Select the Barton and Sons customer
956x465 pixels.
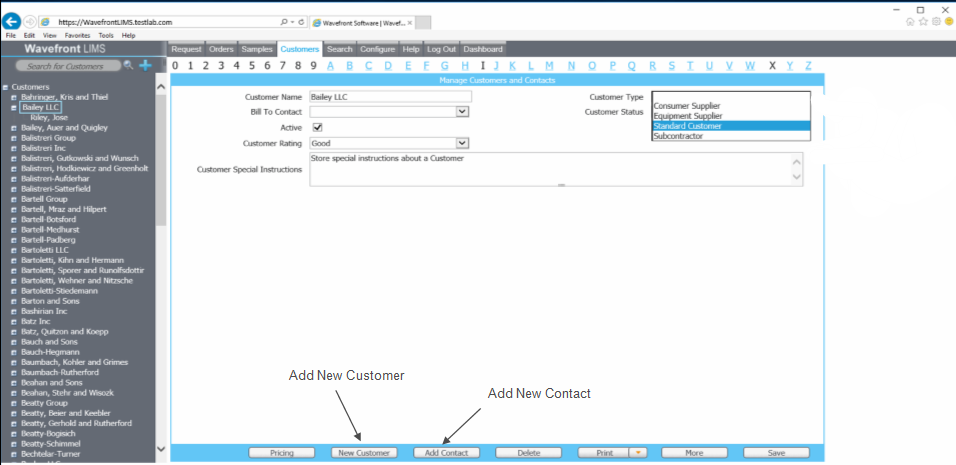point(50,301)
